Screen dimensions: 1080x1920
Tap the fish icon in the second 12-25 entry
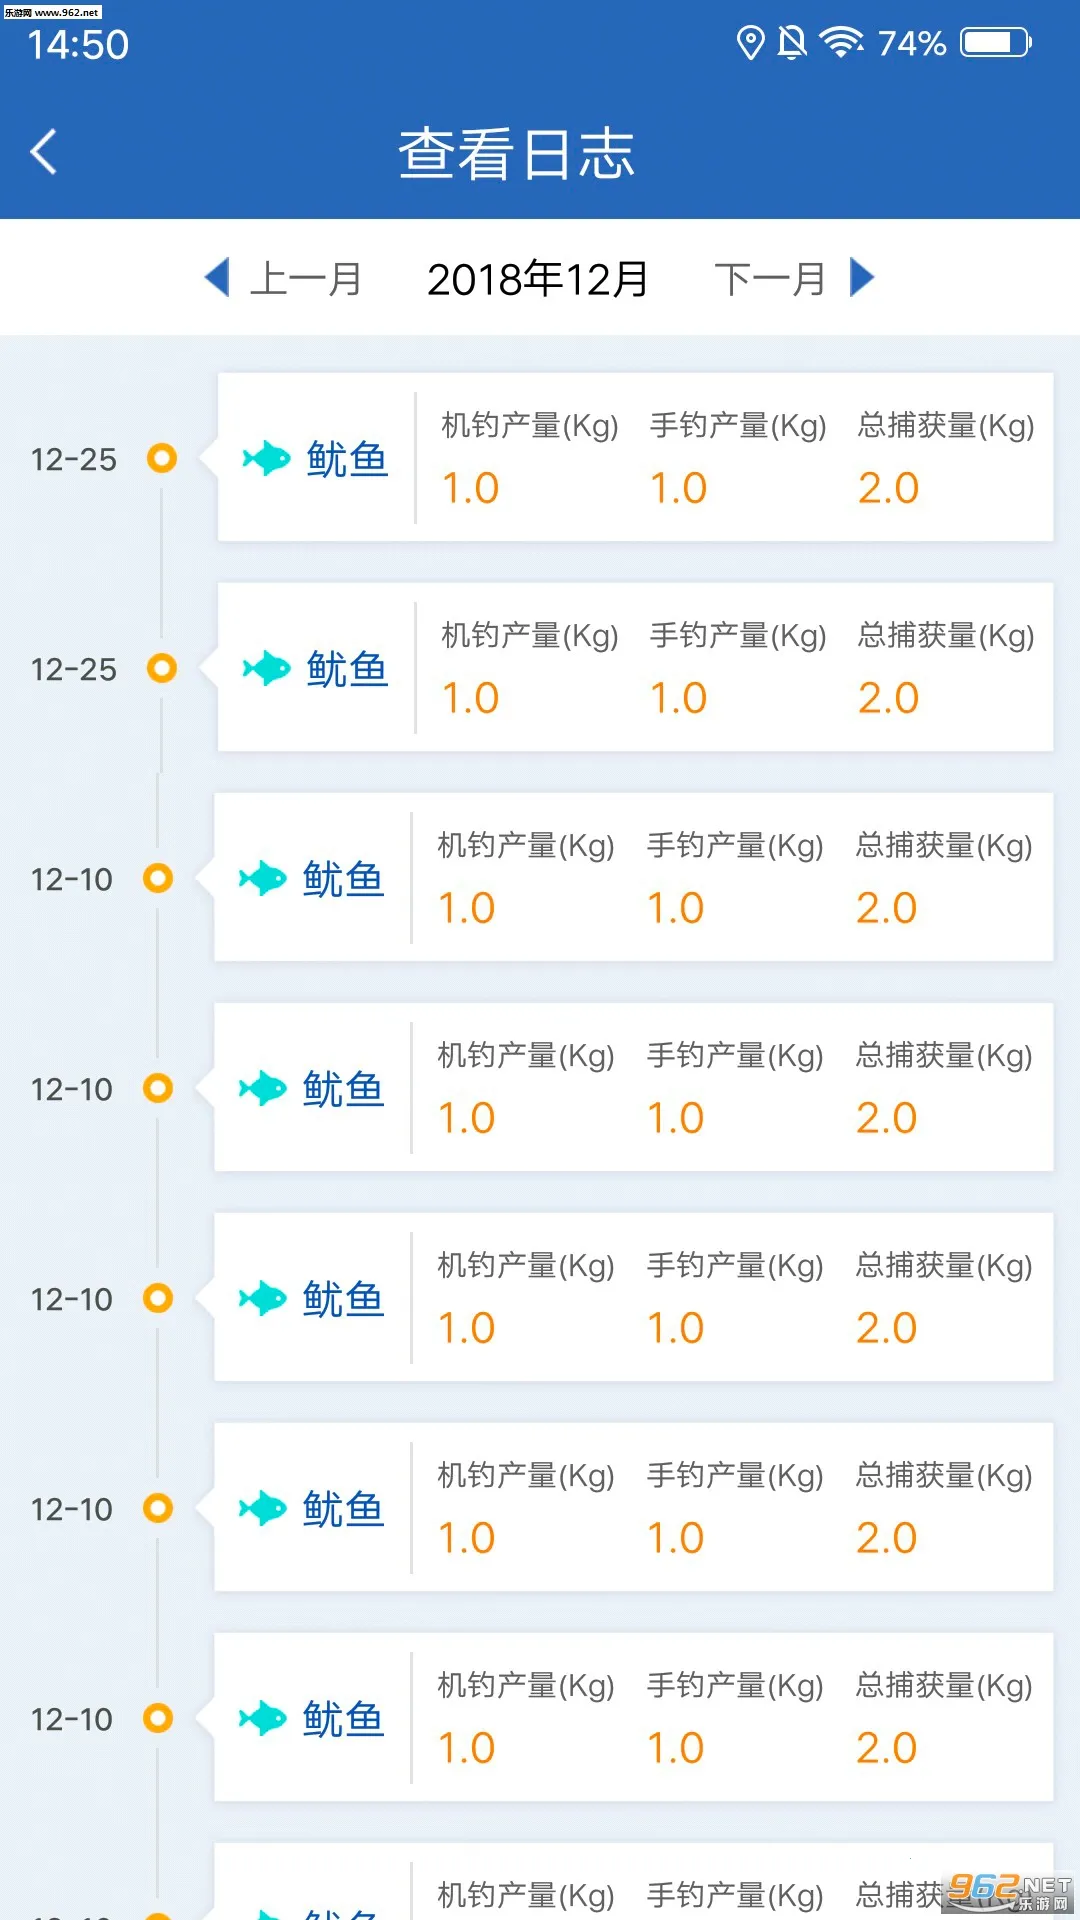pyautogui.click(x=266, y=669)
